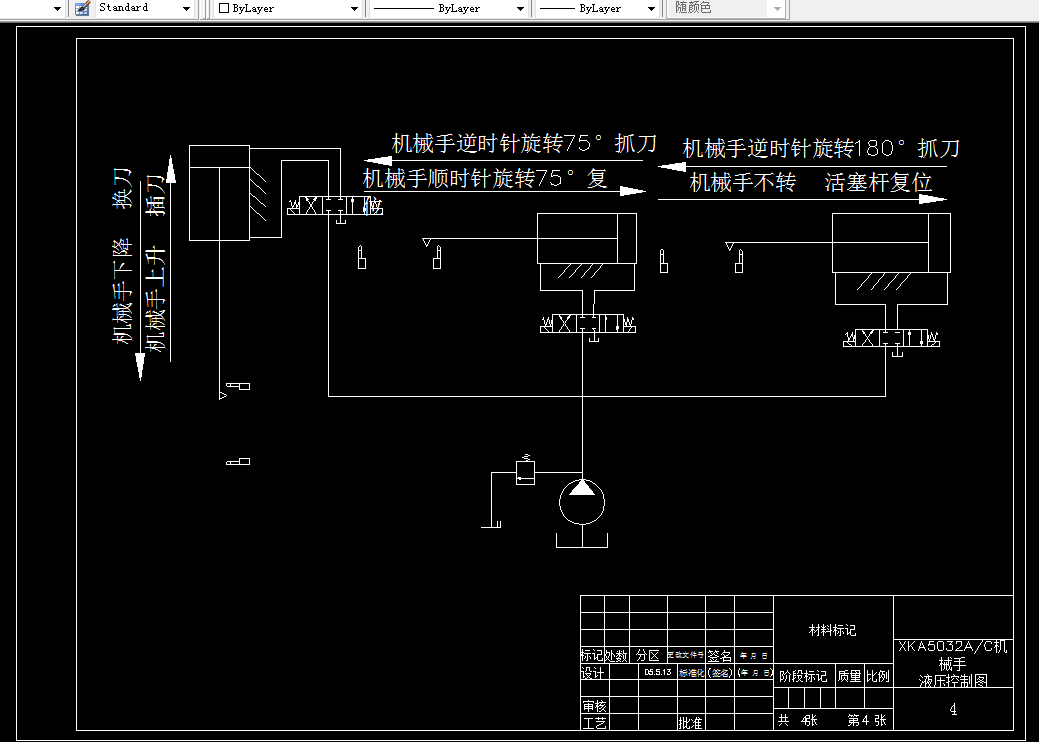Expand the ByLayer color control dropdown

(354, 8)
